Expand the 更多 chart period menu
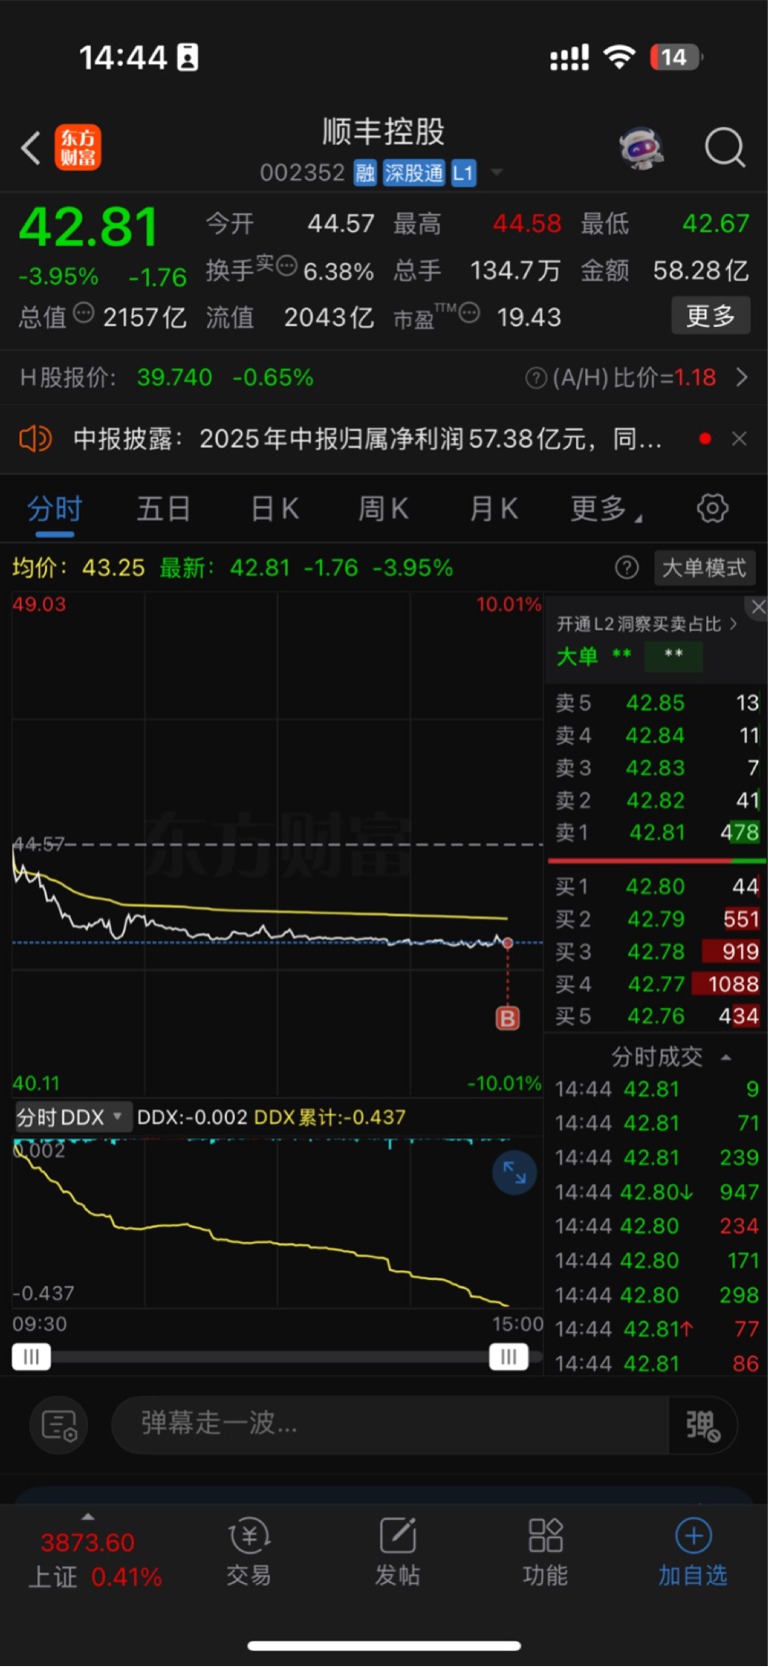 [606, 509]
